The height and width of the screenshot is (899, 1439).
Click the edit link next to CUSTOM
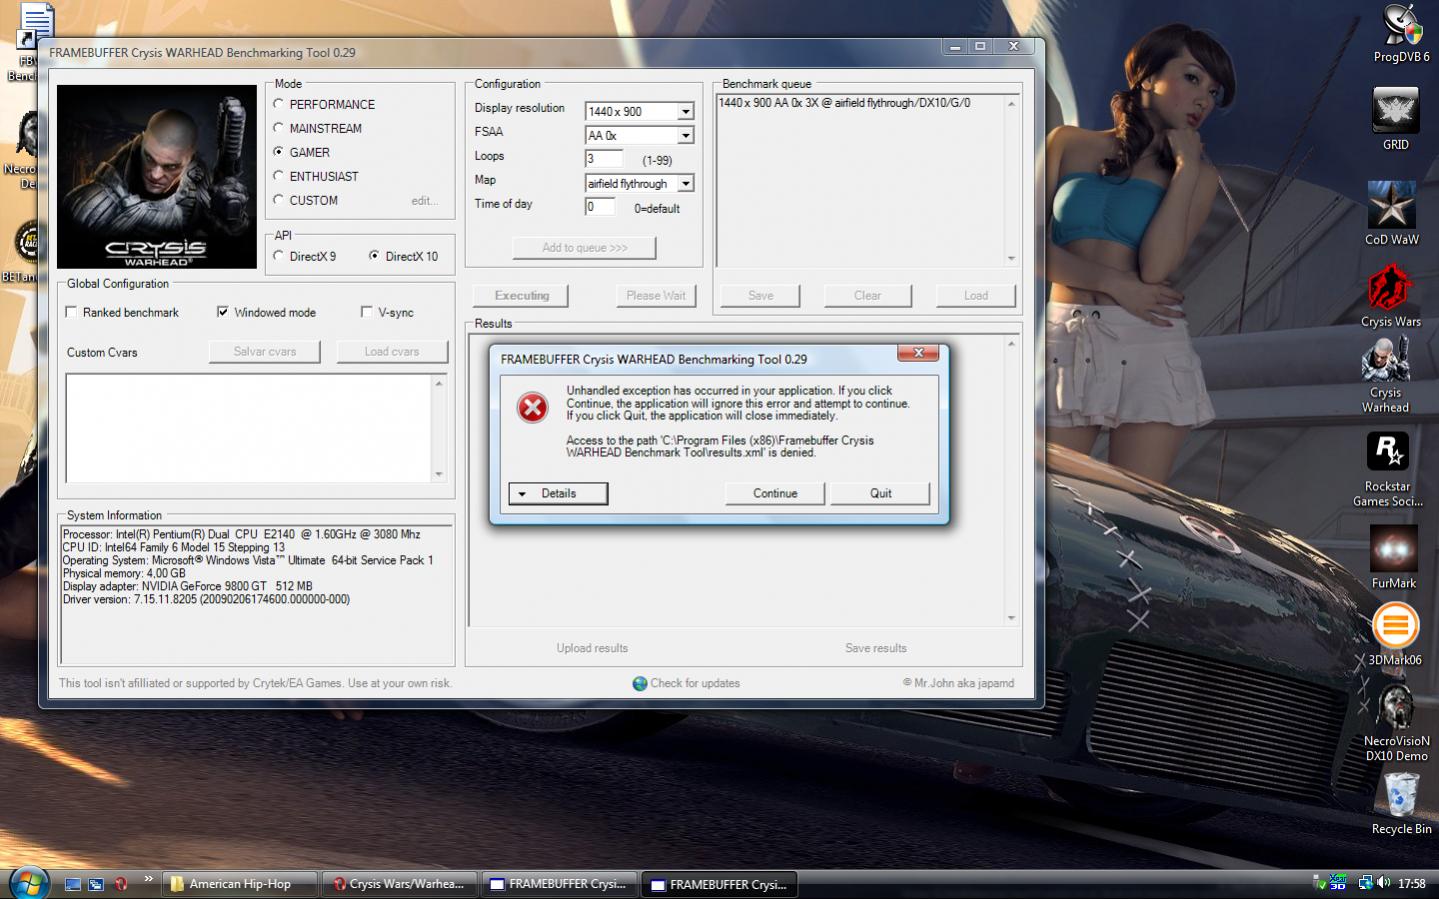click(424, 201)
